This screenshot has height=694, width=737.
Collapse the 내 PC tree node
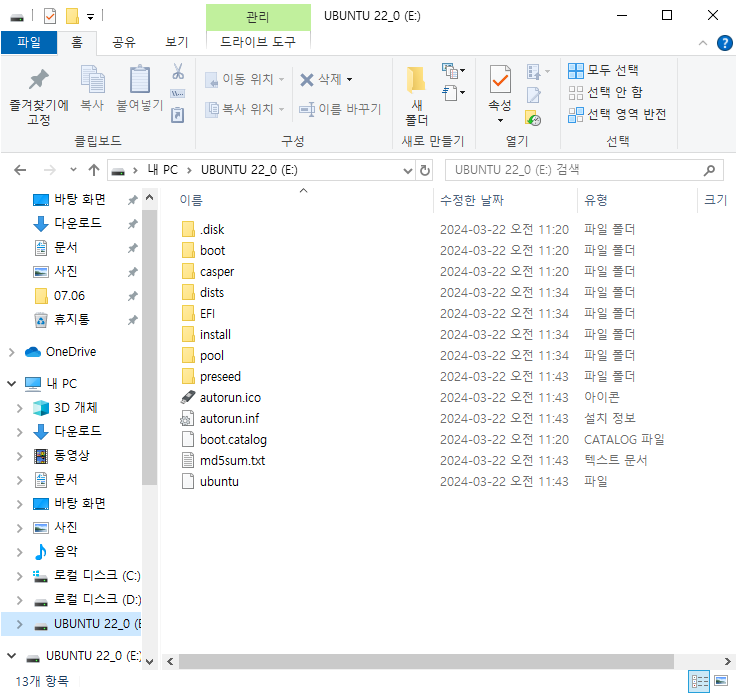coord(12,384)
